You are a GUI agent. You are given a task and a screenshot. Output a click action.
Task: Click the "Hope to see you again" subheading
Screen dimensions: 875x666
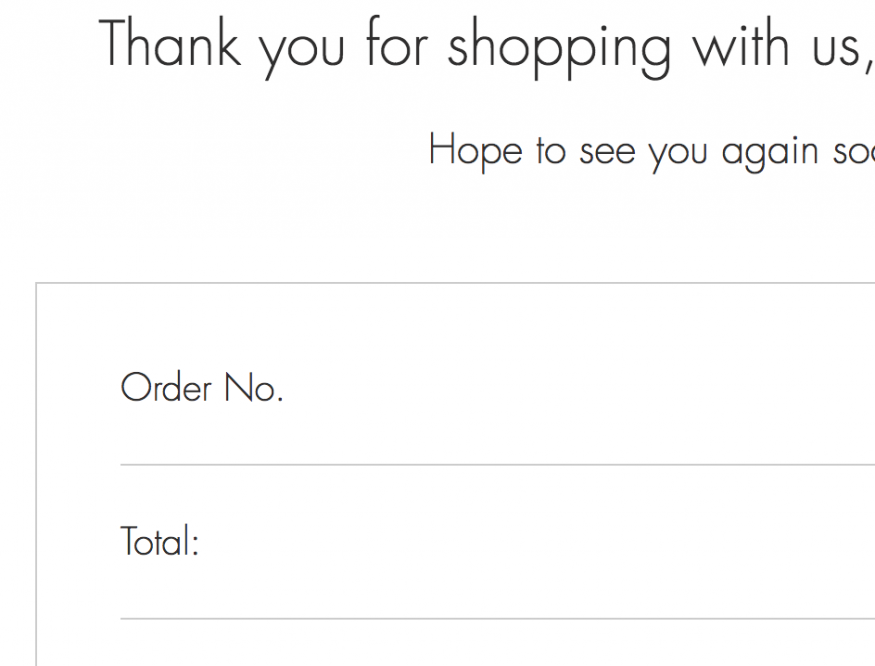pos(650,151)
